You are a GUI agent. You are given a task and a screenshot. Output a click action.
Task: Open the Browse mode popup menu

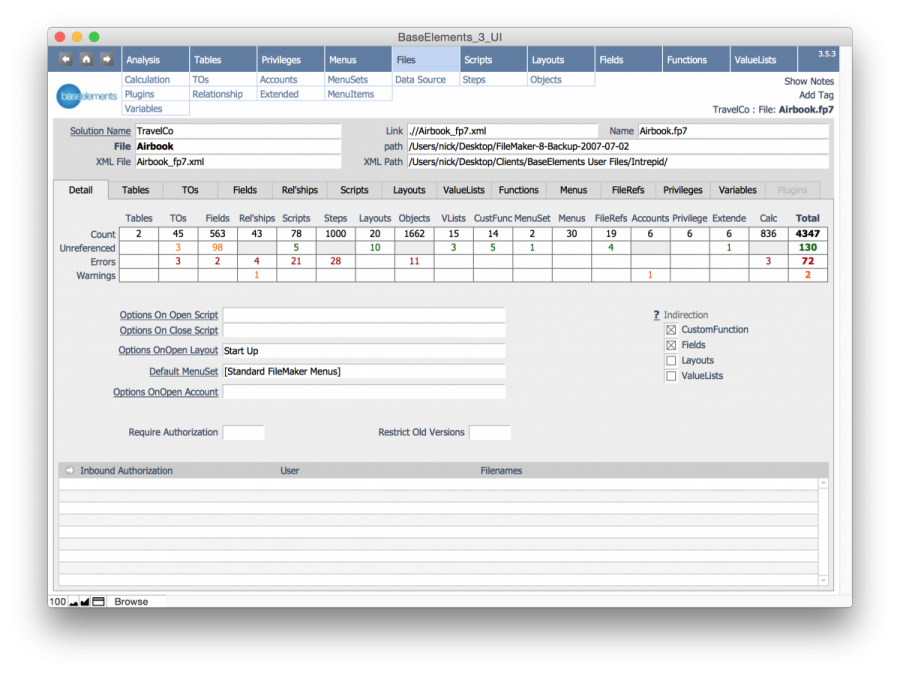pos(131,602)
